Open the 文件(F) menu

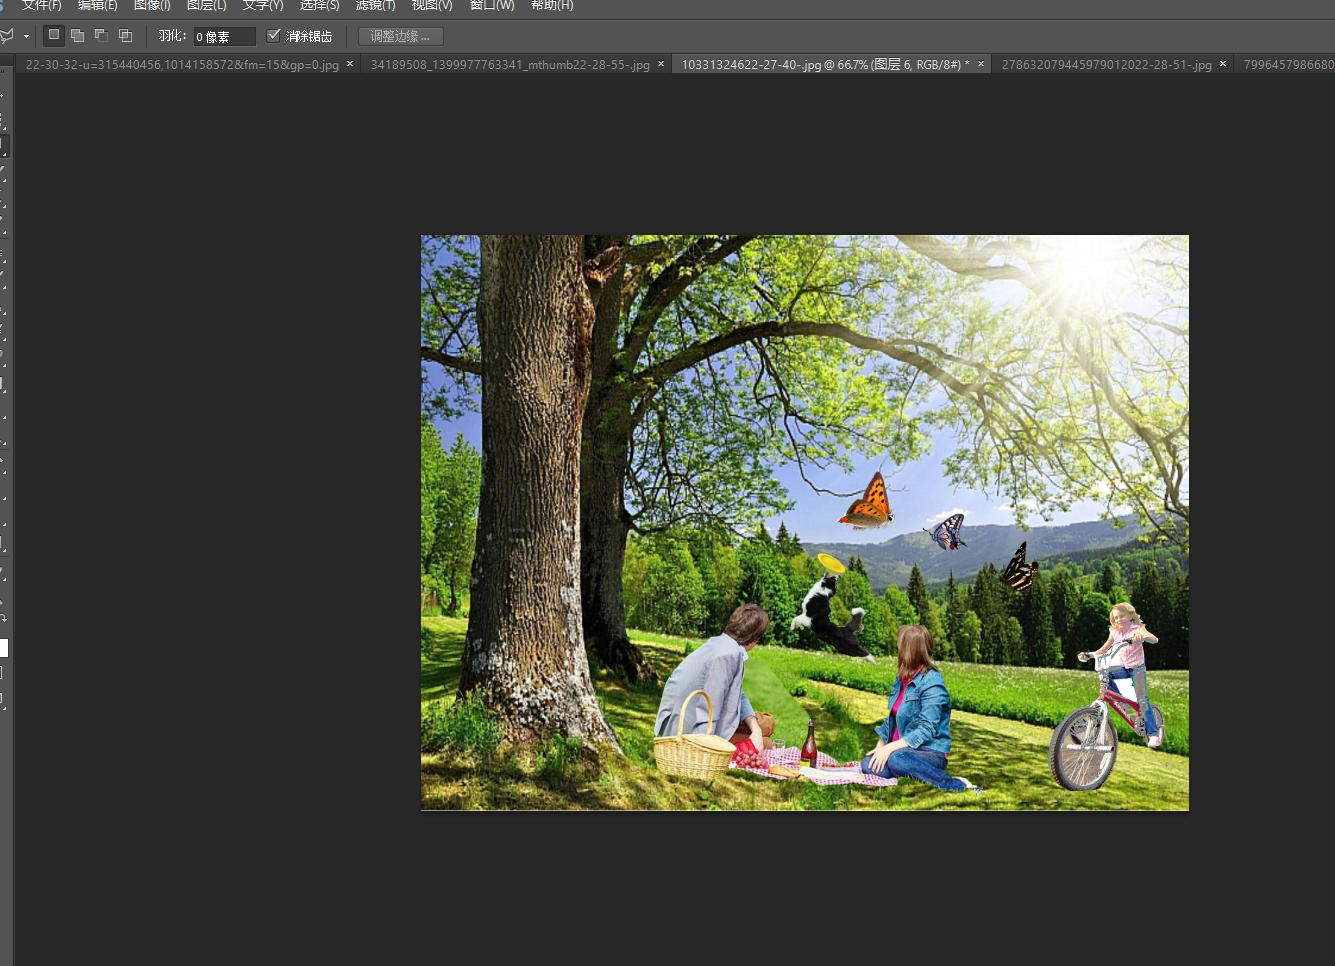coord(41,5)
